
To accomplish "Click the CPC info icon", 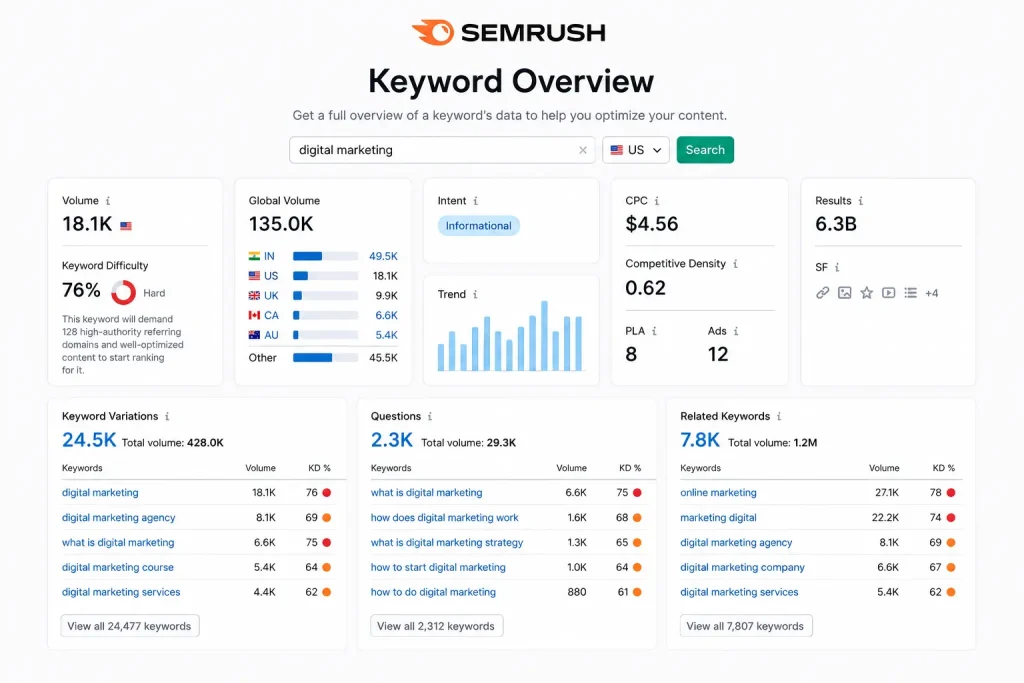I will (656, 201).
